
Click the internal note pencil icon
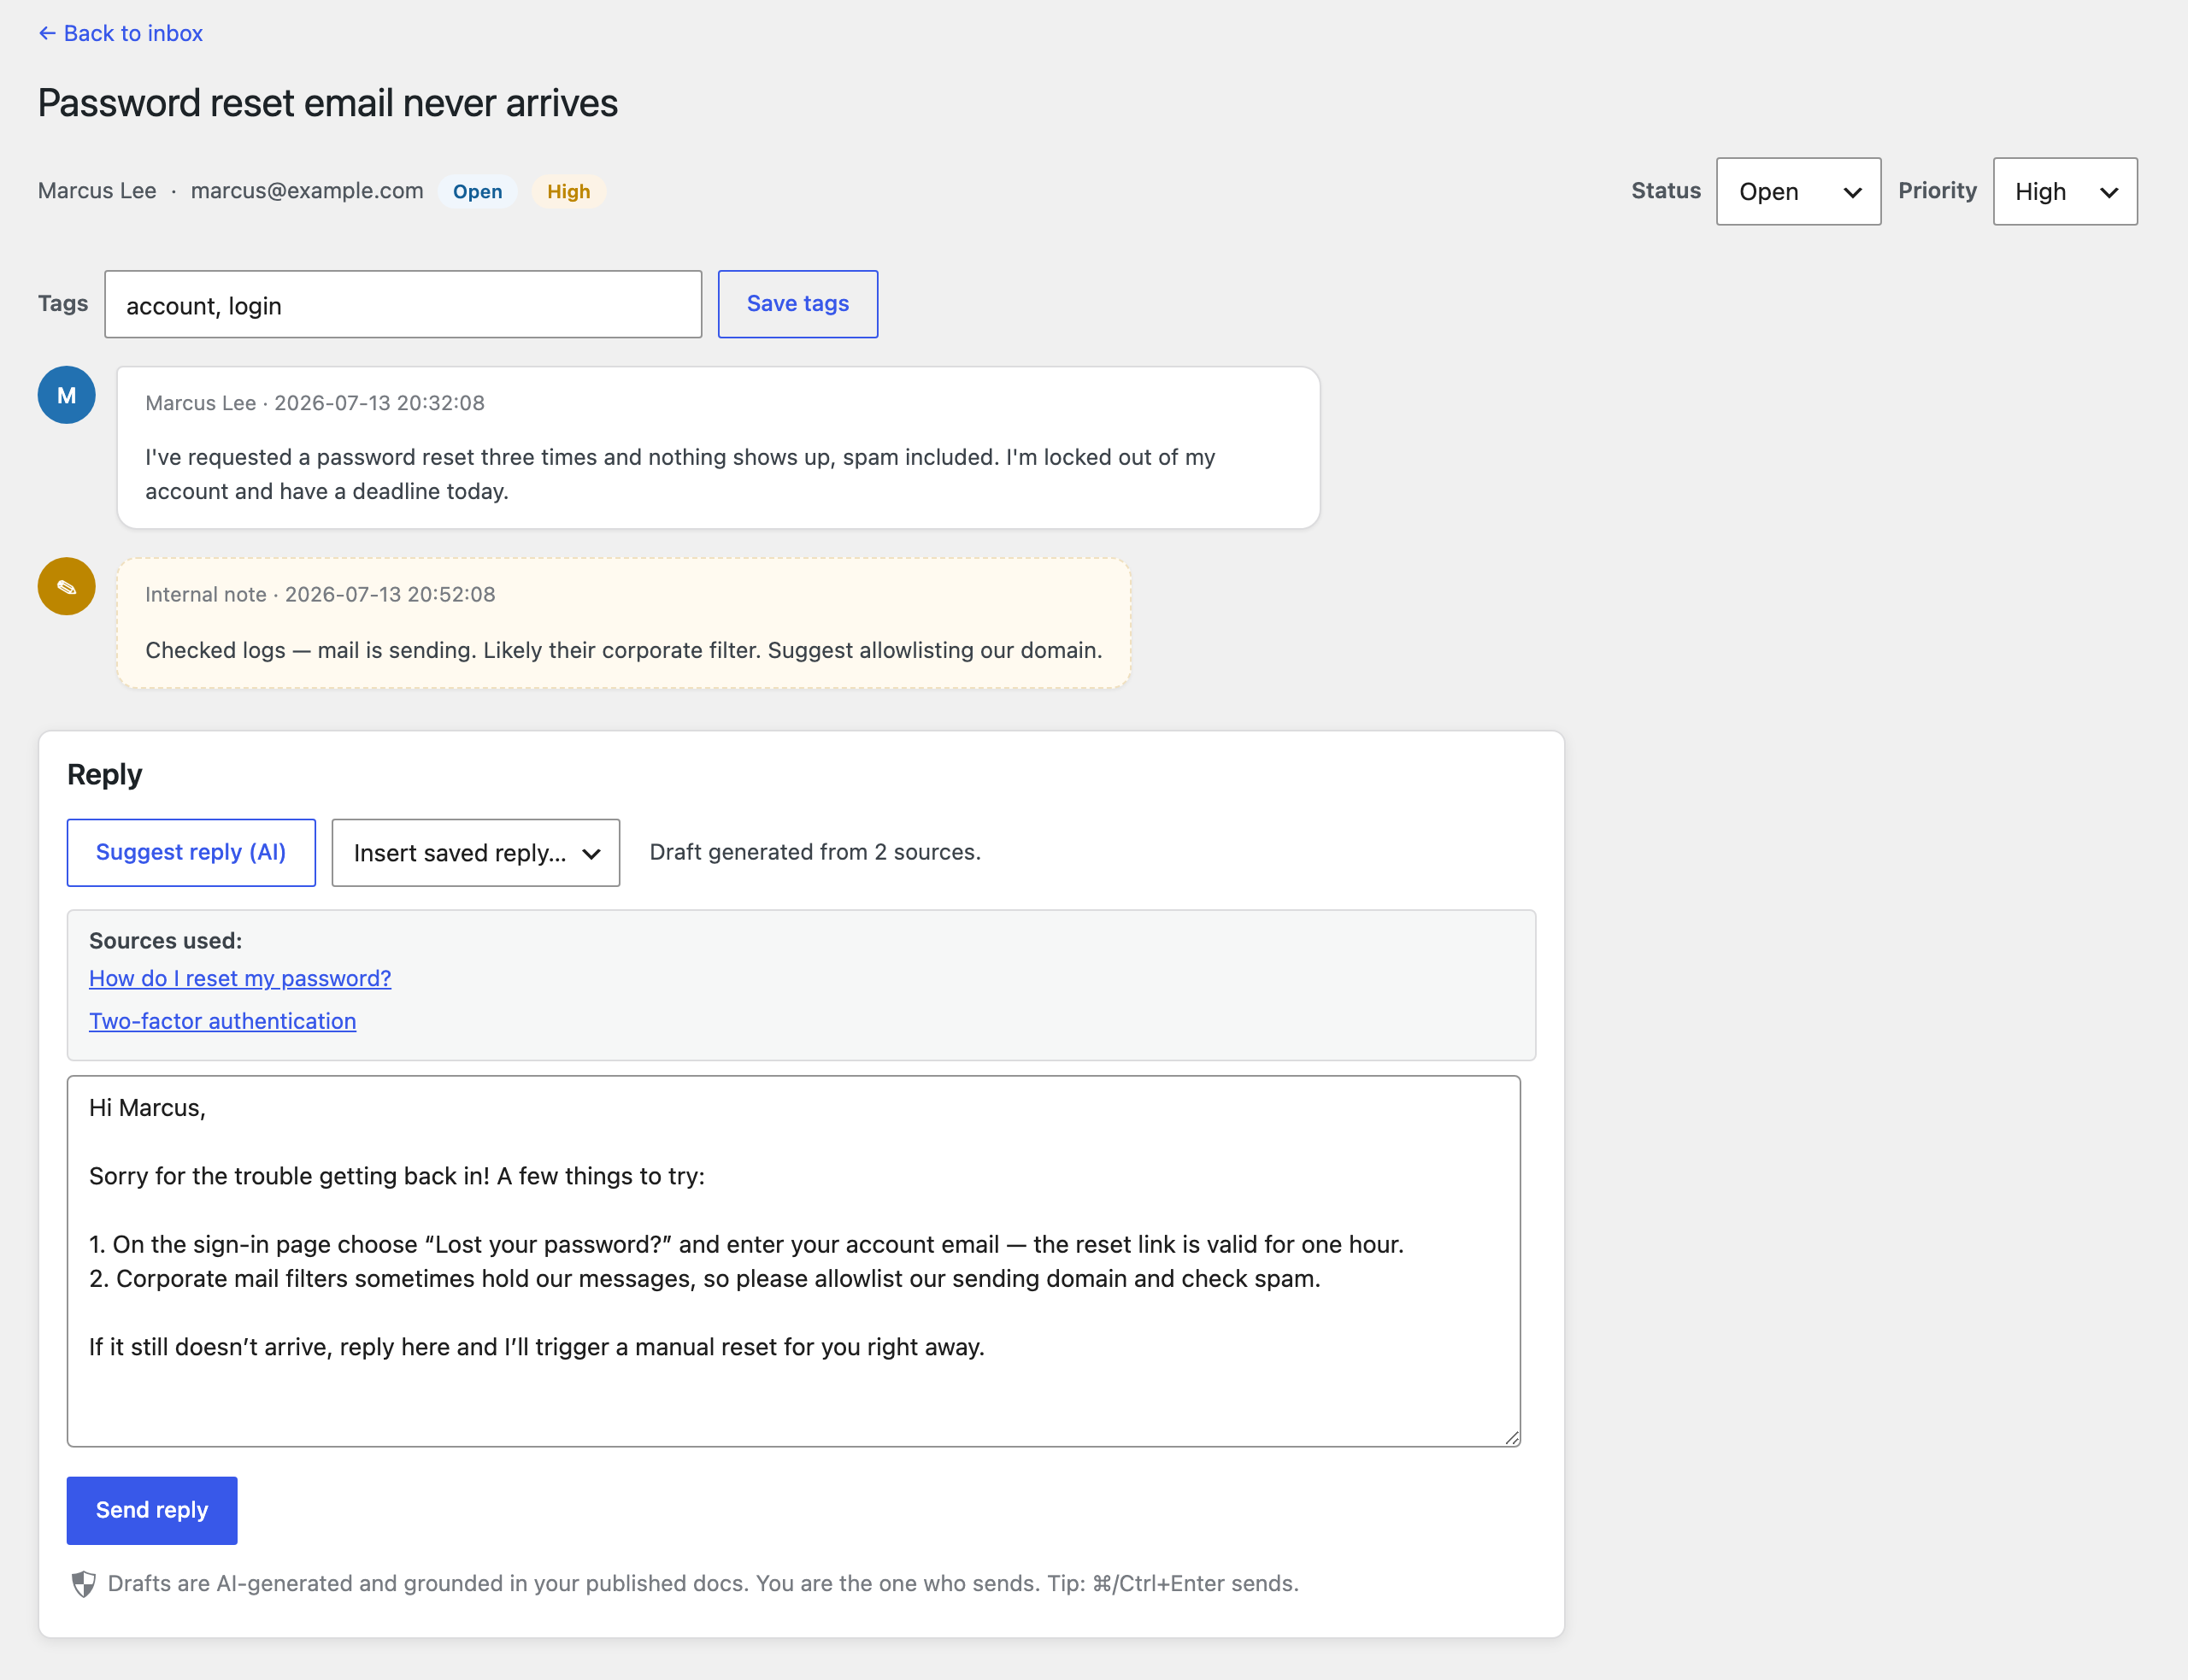coord(67,586)
